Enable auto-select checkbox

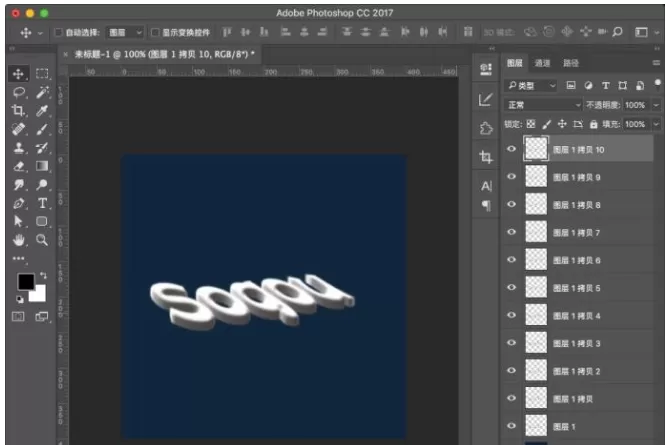[x=59, y=32]
